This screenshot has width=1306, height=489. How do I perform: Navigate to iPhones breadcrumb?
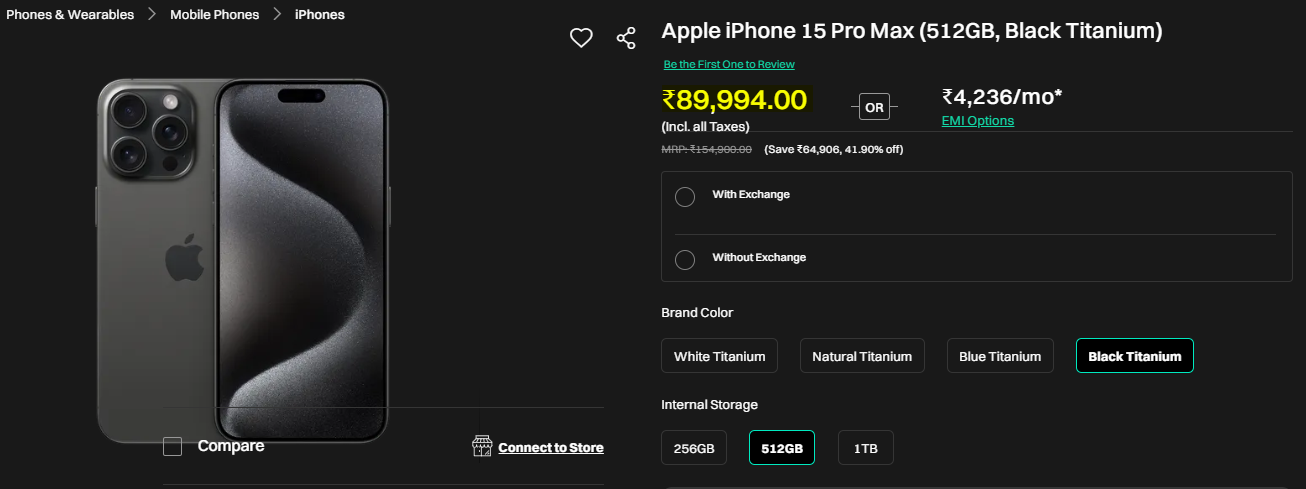(320, 15)
